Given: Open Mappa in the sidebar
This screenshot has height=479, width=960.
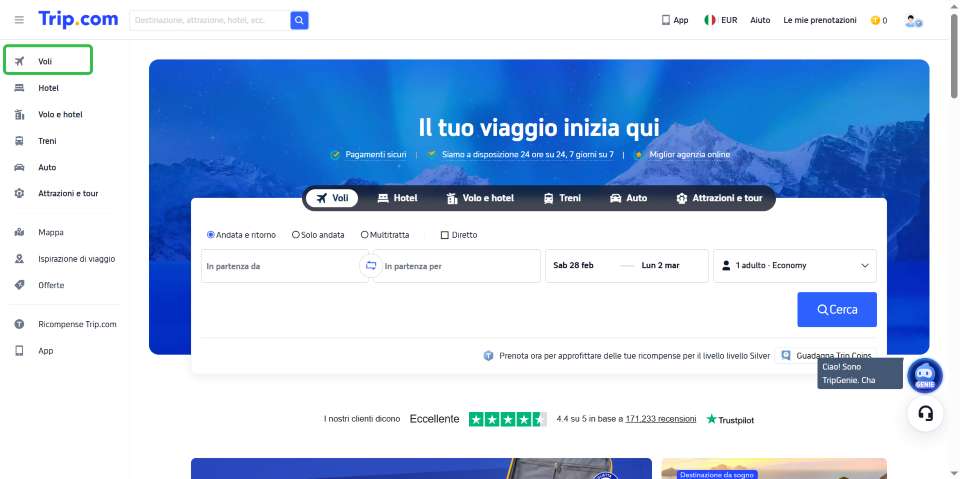Looking at the screenshot, I should 50,232.
